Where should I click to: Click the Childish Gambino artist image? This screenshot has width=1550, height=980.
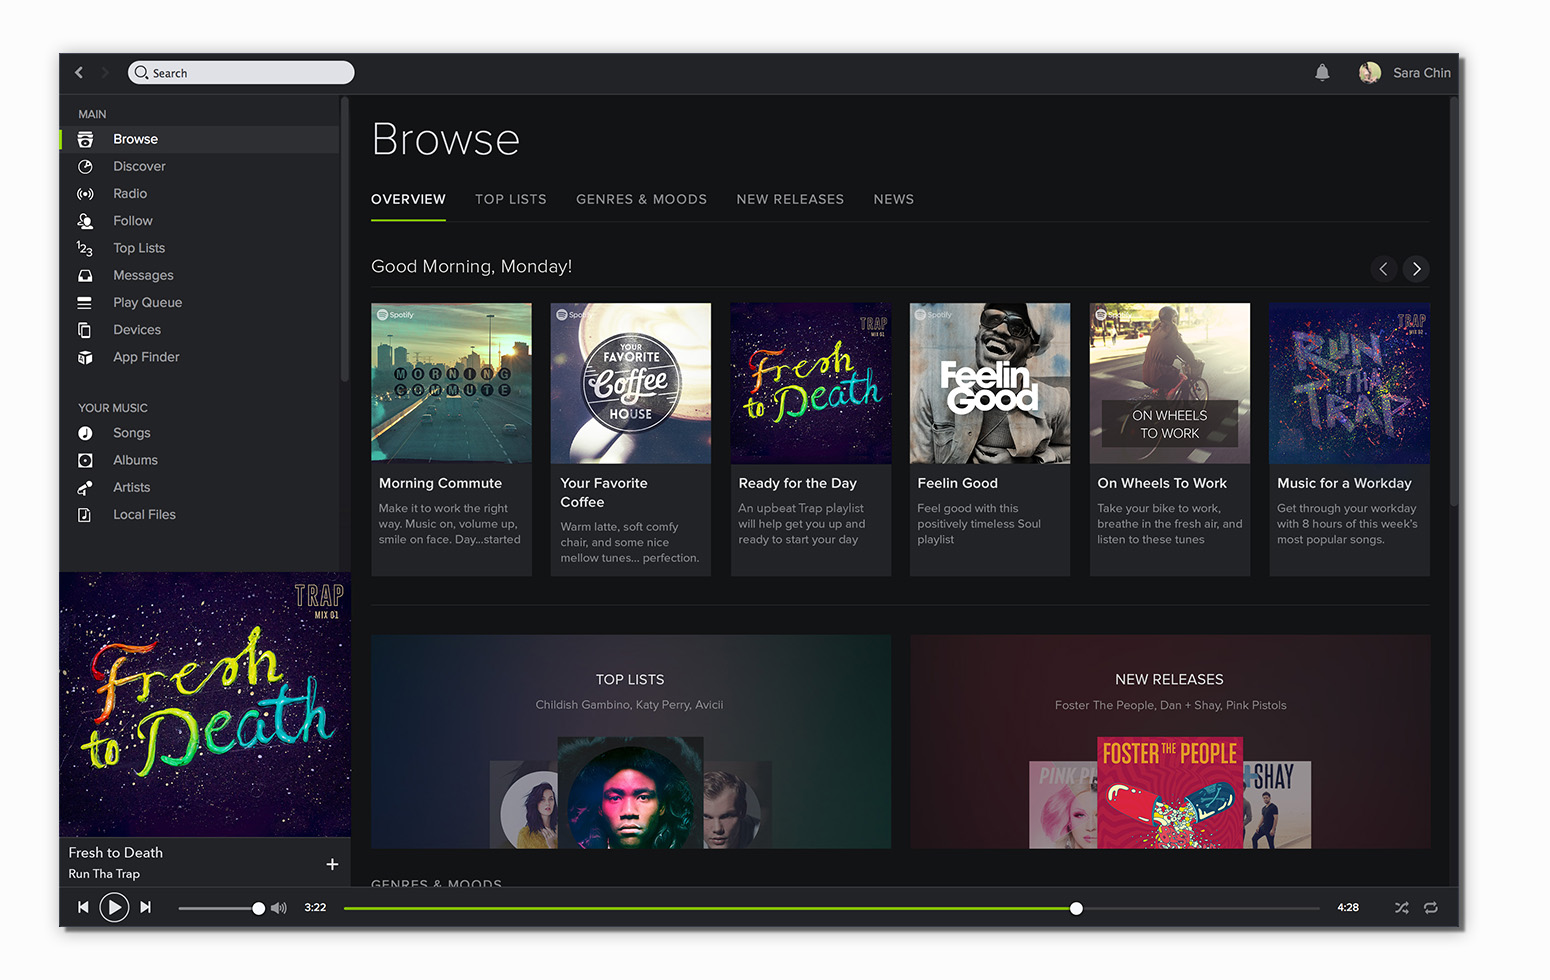pos(630,793)
